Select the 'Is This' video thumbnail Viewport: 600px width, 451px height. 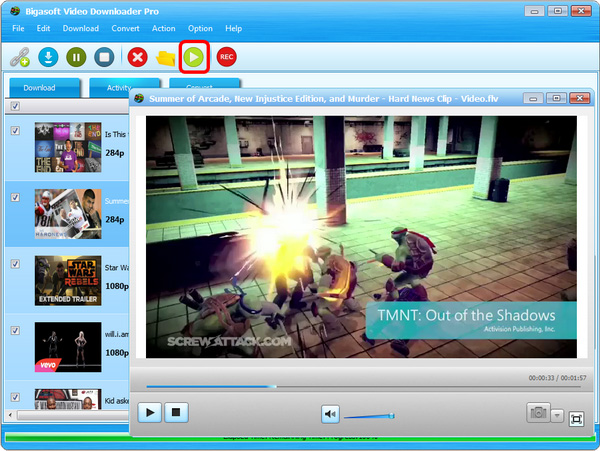pyautogui.click(x=68, y=147)
